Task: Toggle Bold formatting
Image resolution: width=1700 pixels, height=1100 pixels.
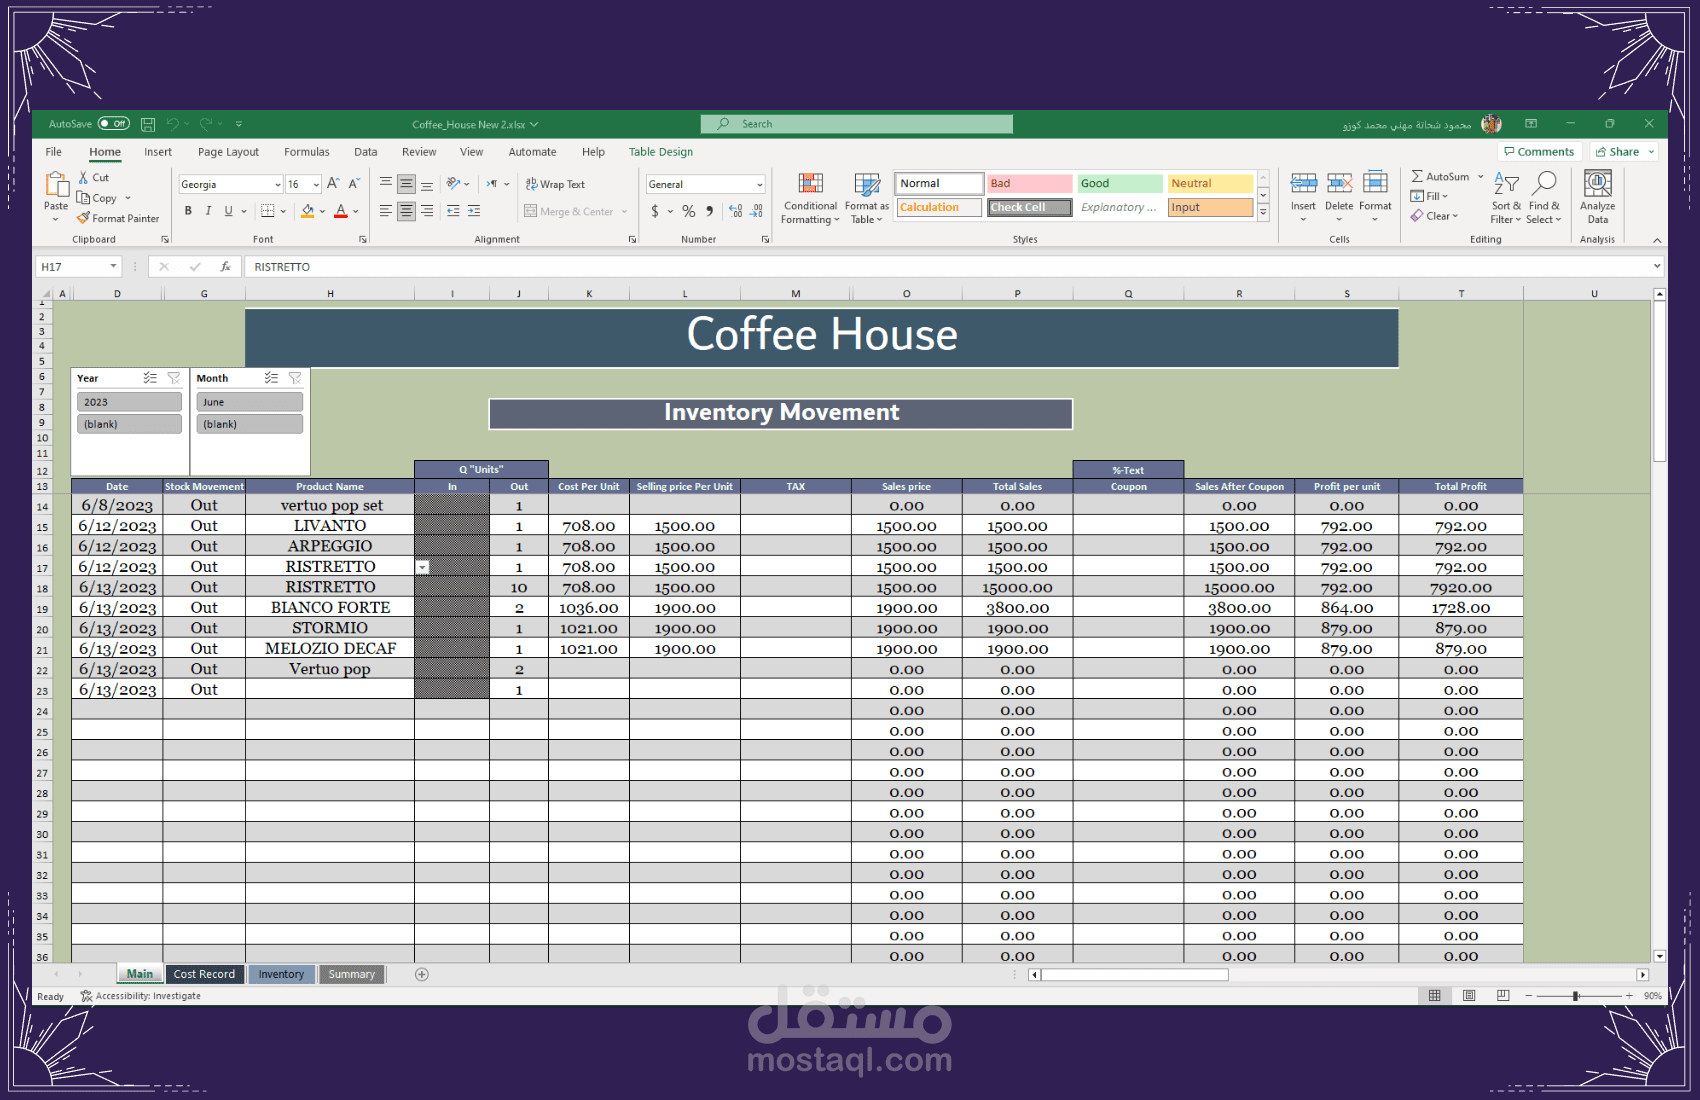Action: (x=188, y=211)
